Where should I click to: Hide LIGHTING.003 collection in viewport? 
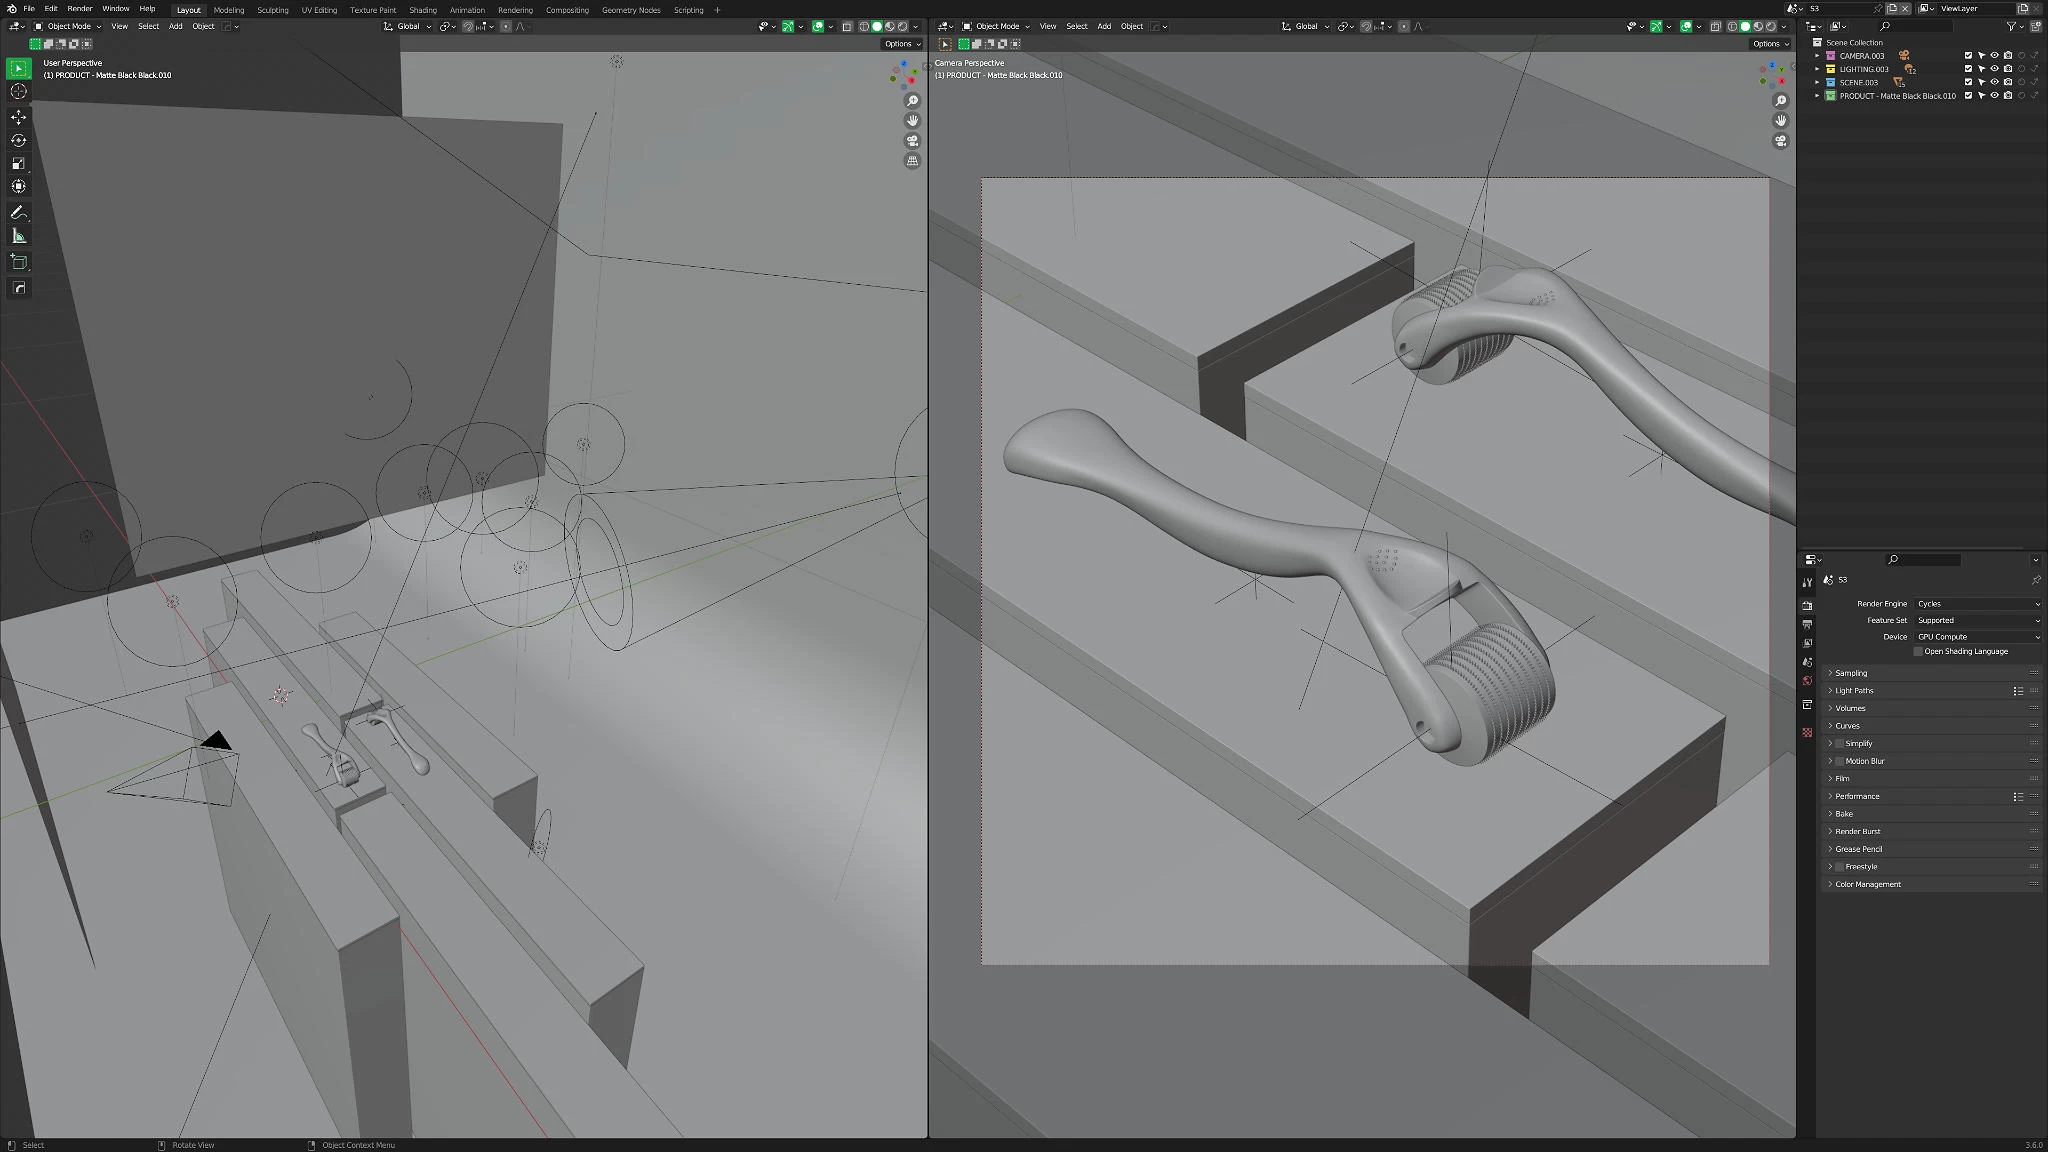[x=1994, y=69]
